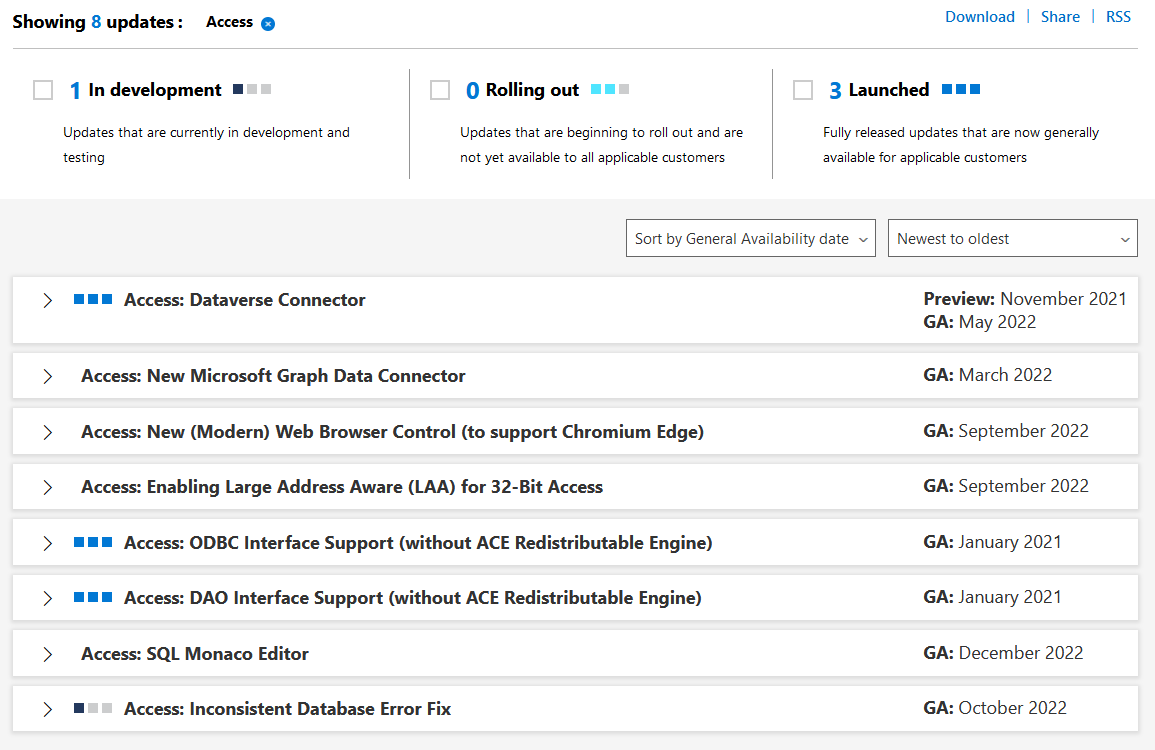Click the In development status squares in summary
The image size is (1155, 750).
[252, 89]
